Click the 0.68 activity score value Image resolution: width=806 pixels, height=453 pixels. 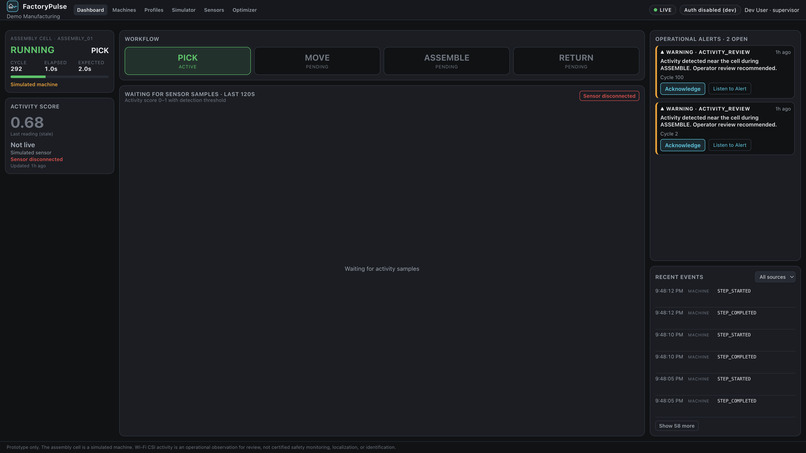27,122
